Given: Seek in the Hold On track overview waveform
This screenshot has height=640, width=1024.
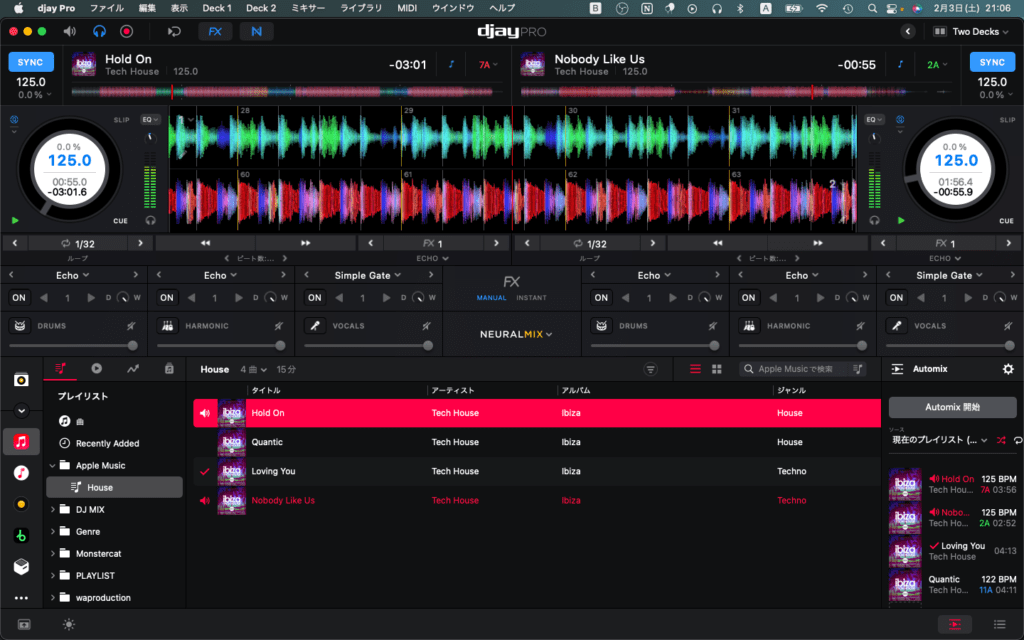Looking at the screenshot, I should pyautogui.click(x=282, y=92).
